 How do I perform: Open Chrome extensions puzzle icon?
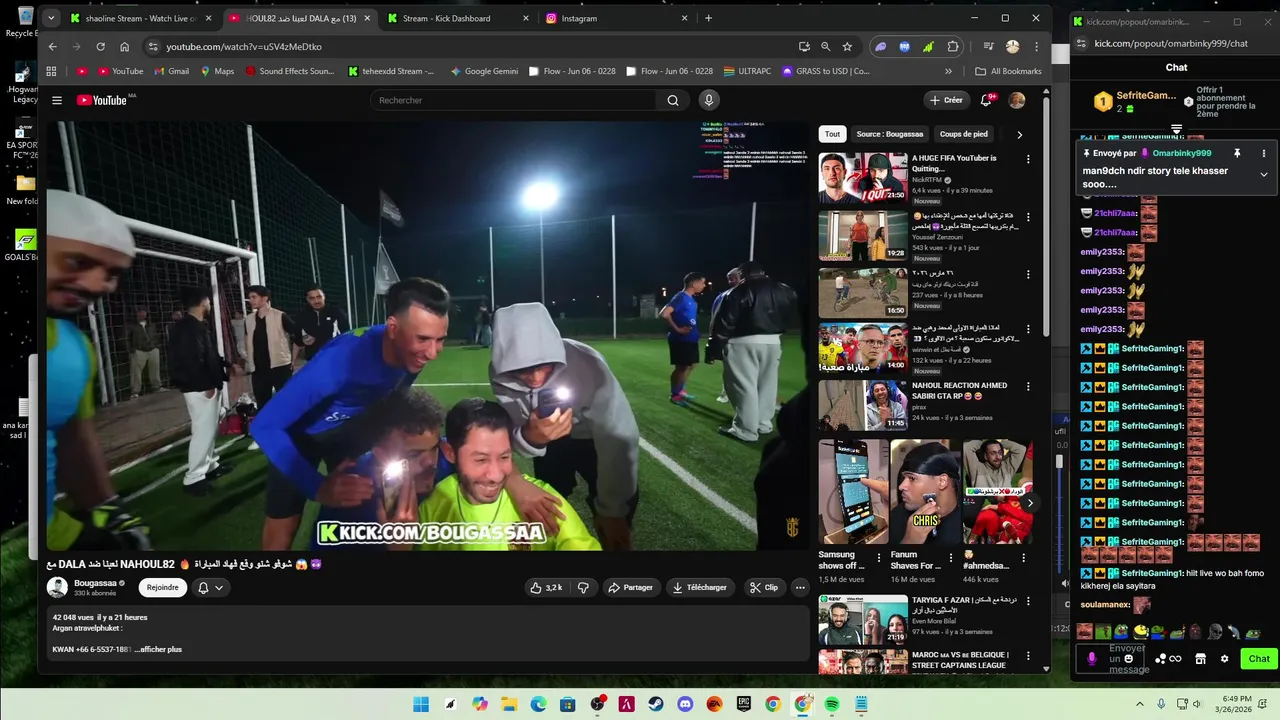[953, 46]
